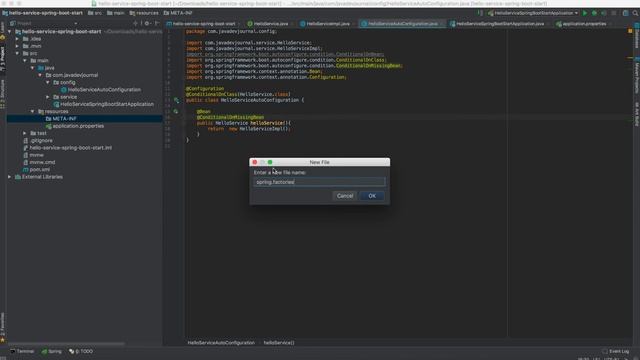Select application.properties in project tree

[75, 126]
